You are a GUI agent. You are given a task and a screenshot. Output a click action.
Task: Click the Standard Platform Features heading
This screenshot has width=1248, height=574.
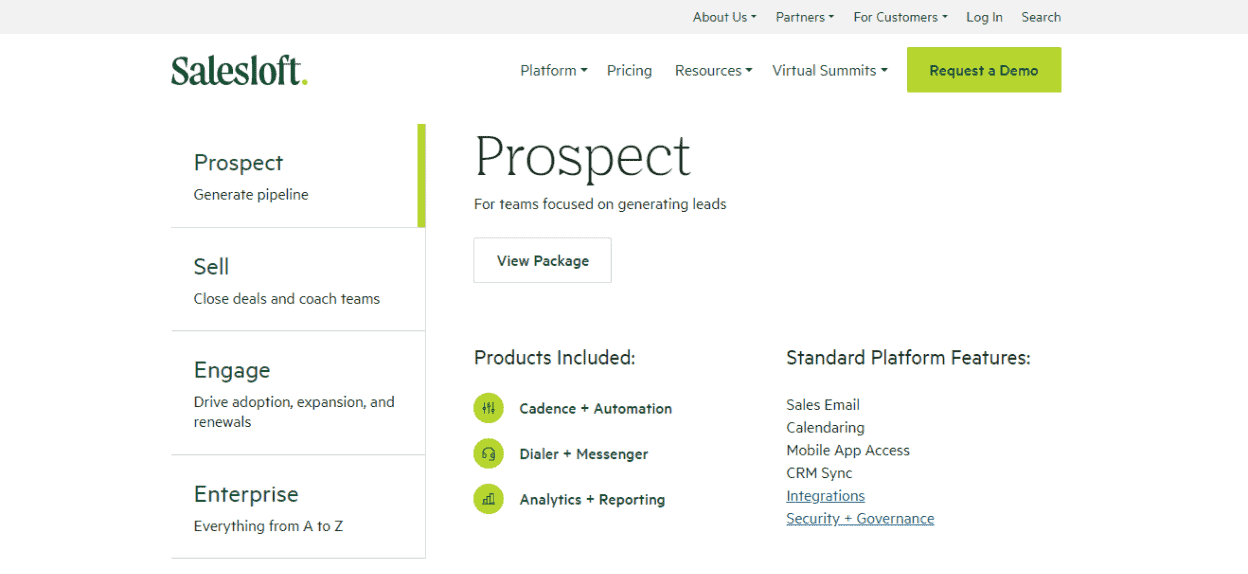coord(908,357)
